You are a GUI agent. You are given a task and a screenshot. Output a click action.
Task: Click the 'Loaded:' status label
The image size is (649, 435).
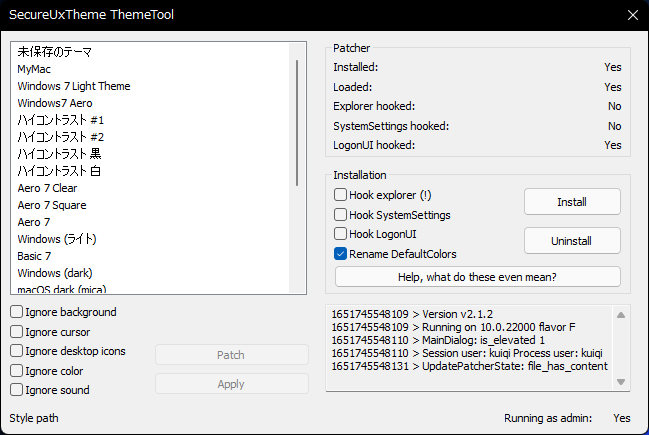tap(353, 87)
